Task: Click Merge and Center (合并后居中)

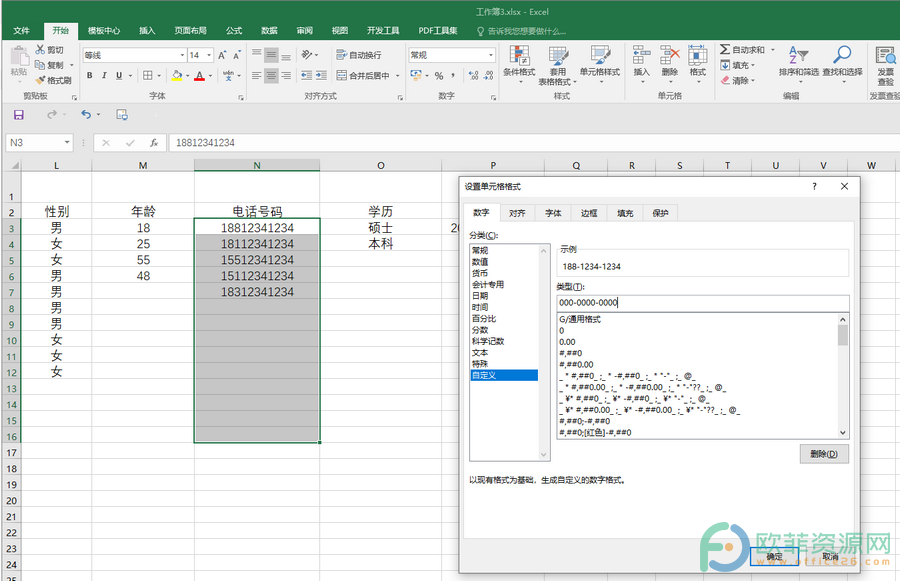Action: tap(363, 75)
